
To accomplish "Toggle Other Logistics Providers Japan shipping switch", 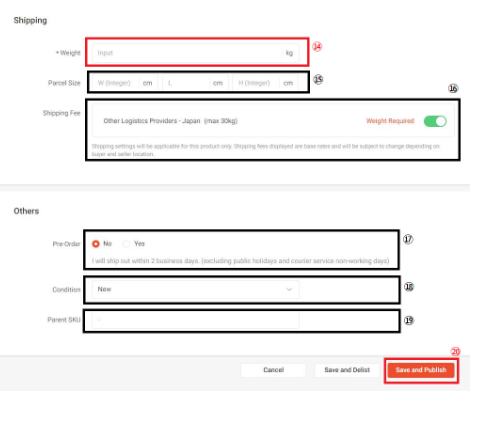I will 435,121.
